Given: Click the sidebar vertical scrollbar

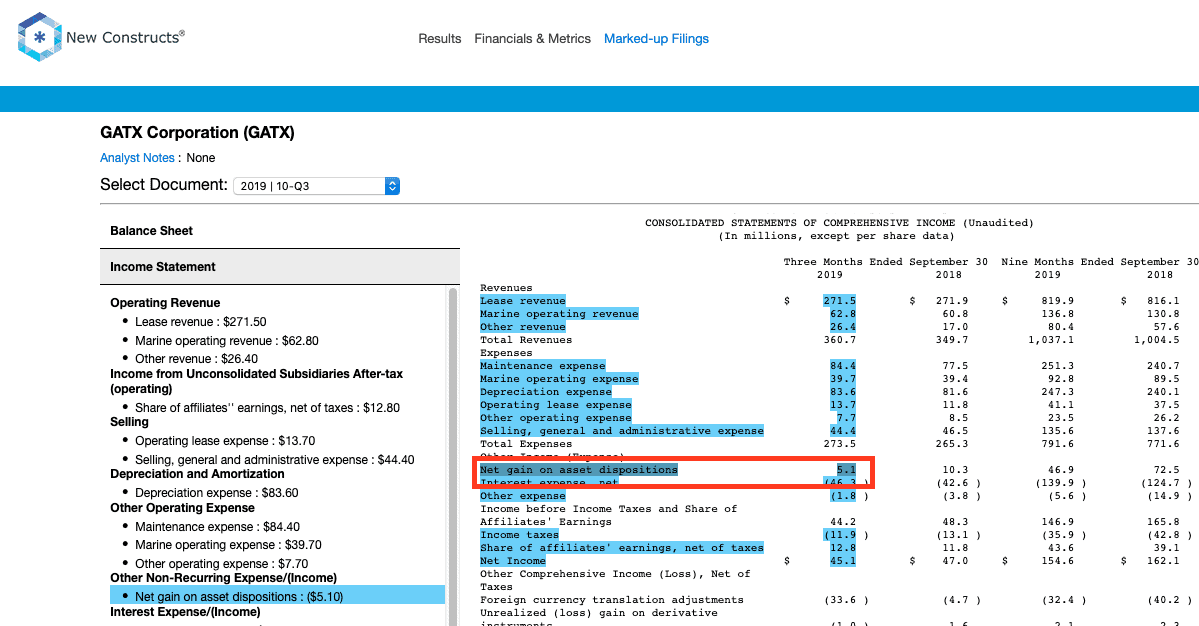Looking at the screenshot, I should pyautogui.click(x=453, y=456).
